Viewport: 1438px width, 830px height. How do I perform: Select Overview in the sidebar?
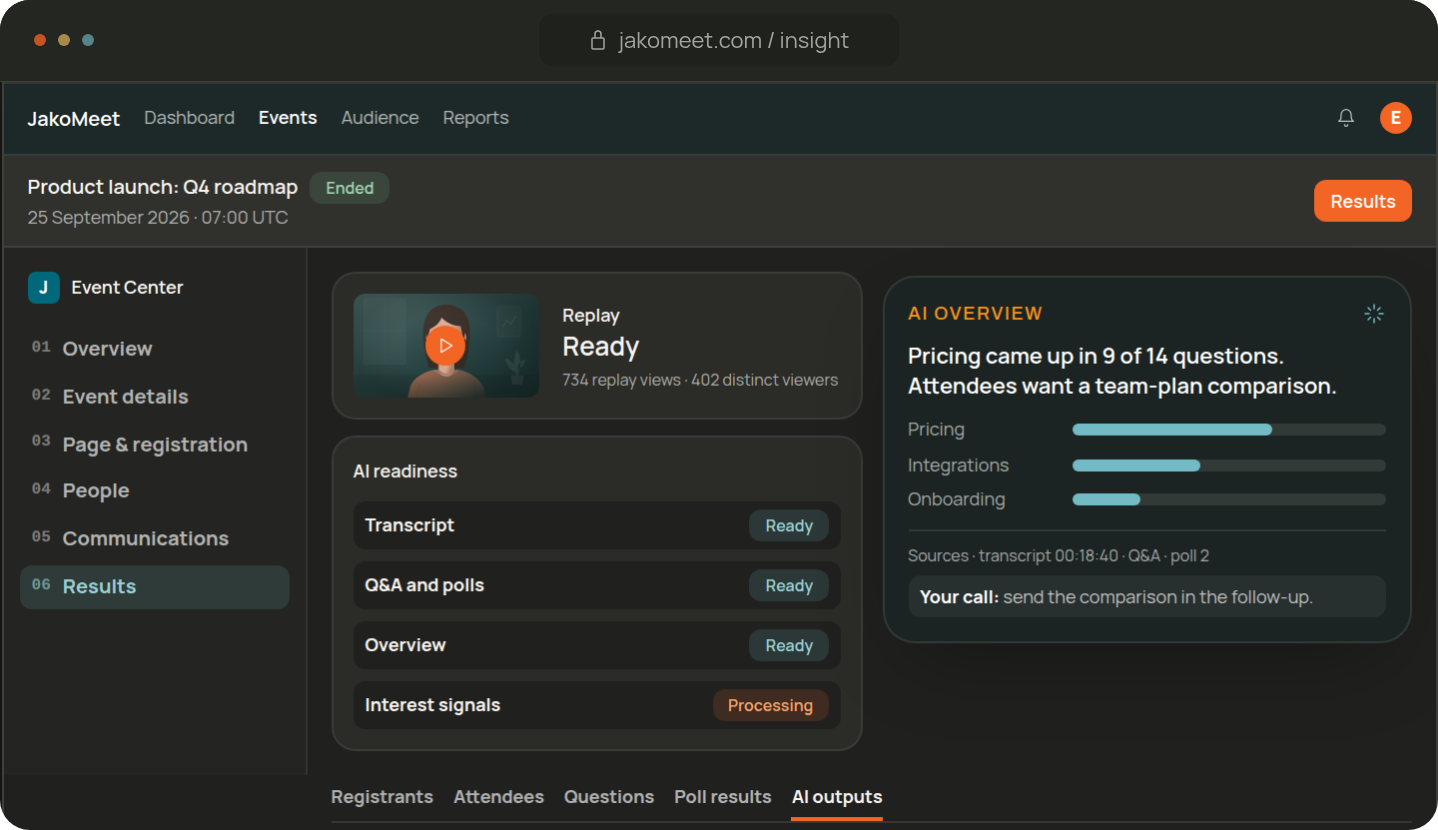(155, 349)
